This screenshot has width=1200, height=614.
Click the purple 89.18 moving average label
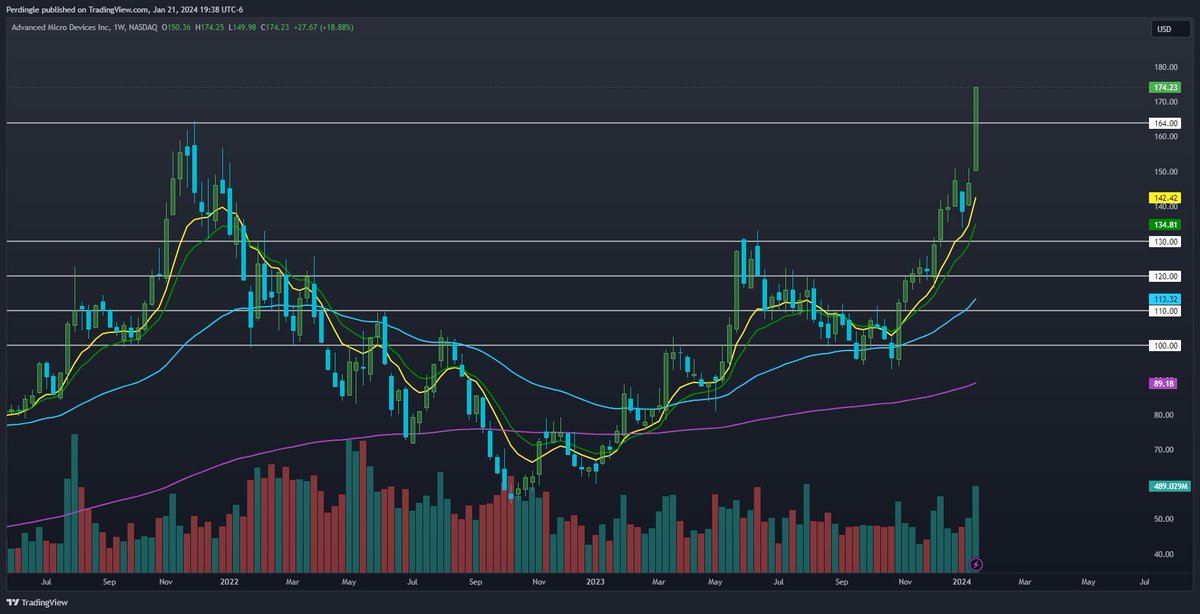(x=1164, y=383)
